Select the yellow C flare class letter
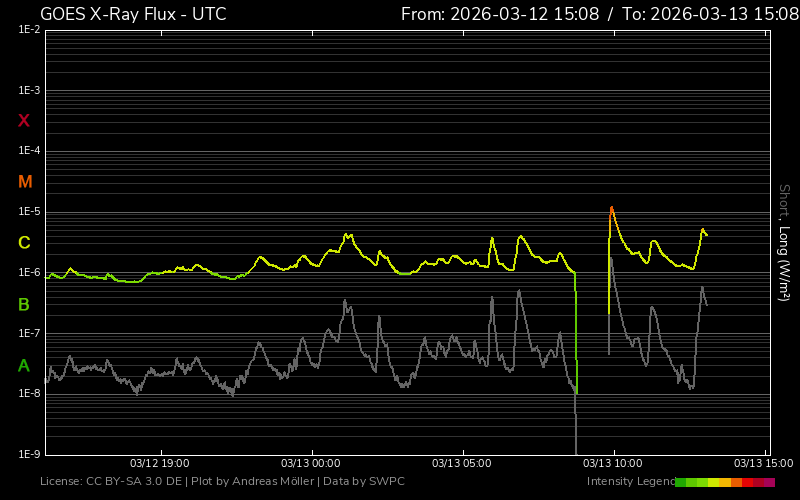This screenshot has width=800, height=500. [24, 243]
